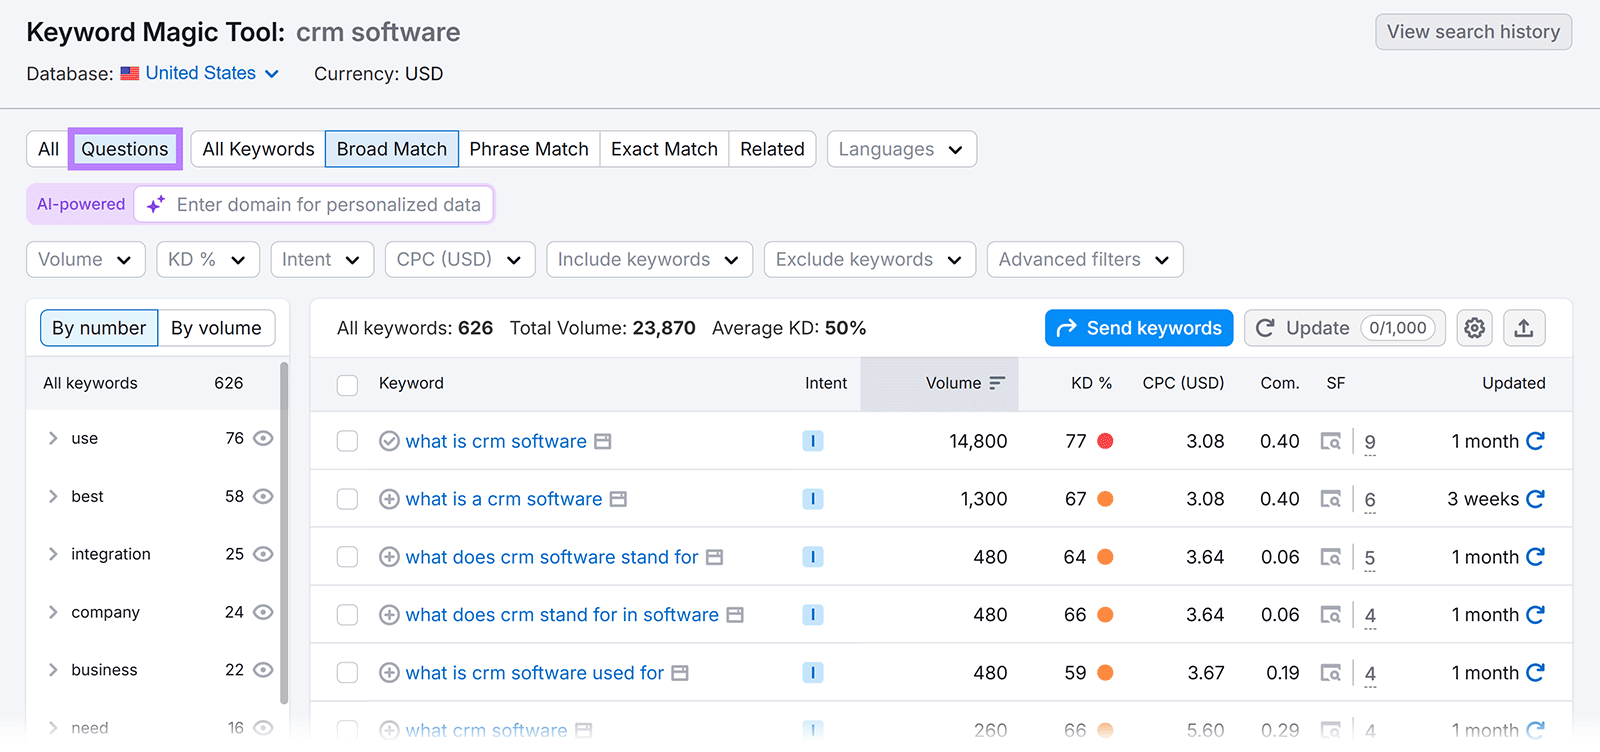Screen dimensions: 1600x752
Task: Check 'what does crm stand for in software' checkbox
Action: 347,615
